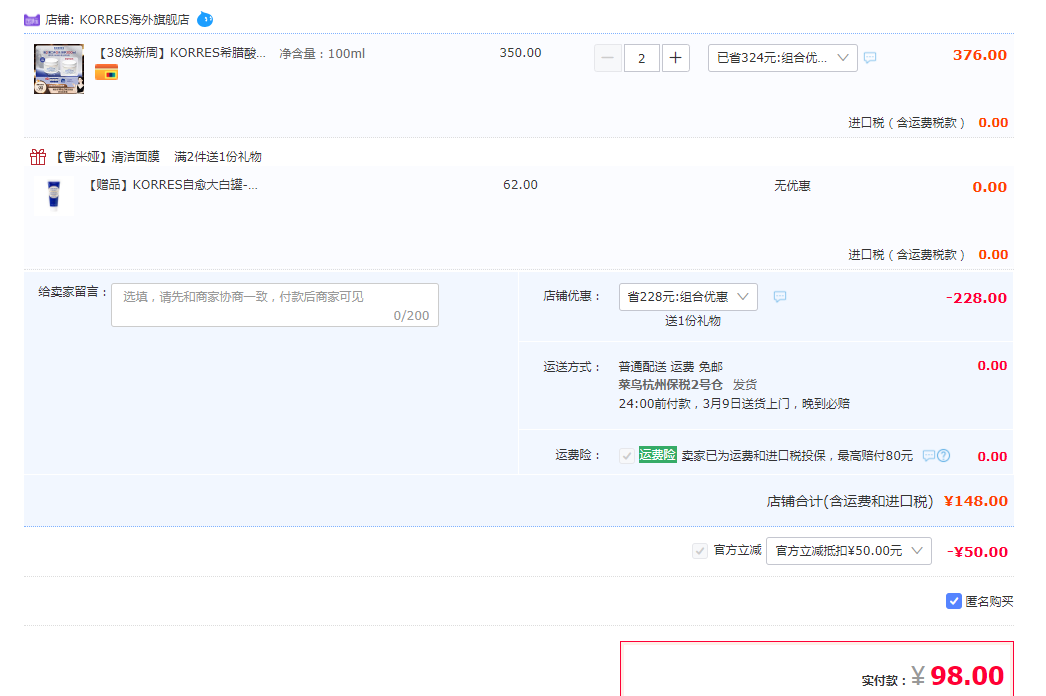Screen dimensions: 1046x696
Task: Open the KORRES product thumbnail image
Action: coord(59,69)
